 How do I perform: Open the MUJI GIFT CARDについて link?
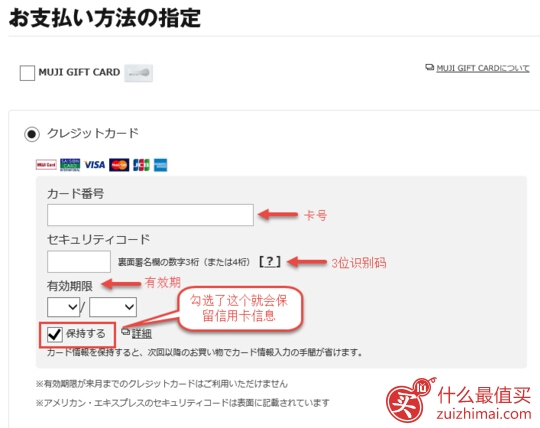(483, 68)
